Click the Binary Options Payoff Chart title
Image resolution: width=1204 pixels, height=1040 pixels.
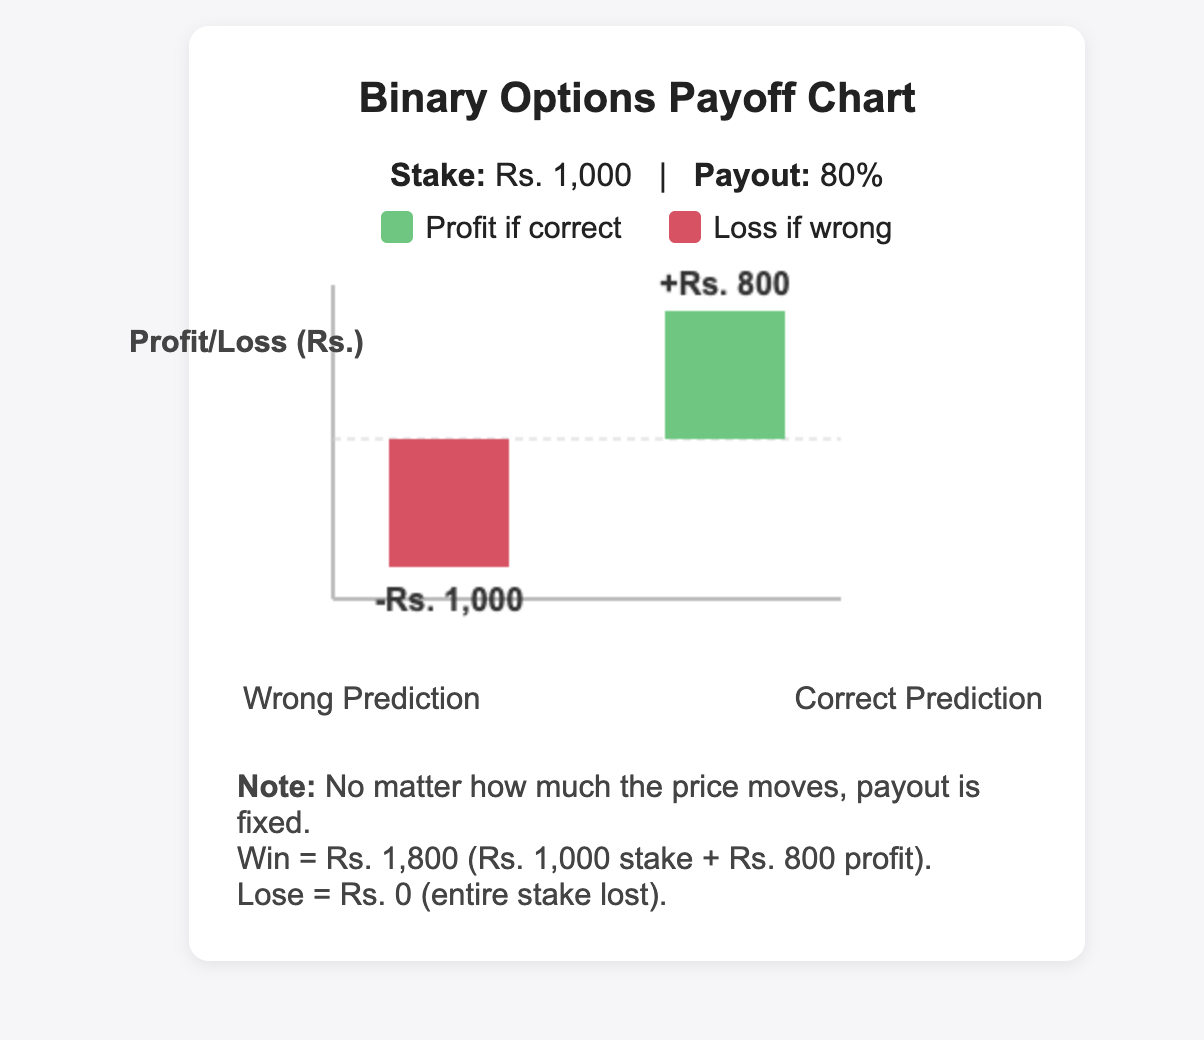point(637,99)
